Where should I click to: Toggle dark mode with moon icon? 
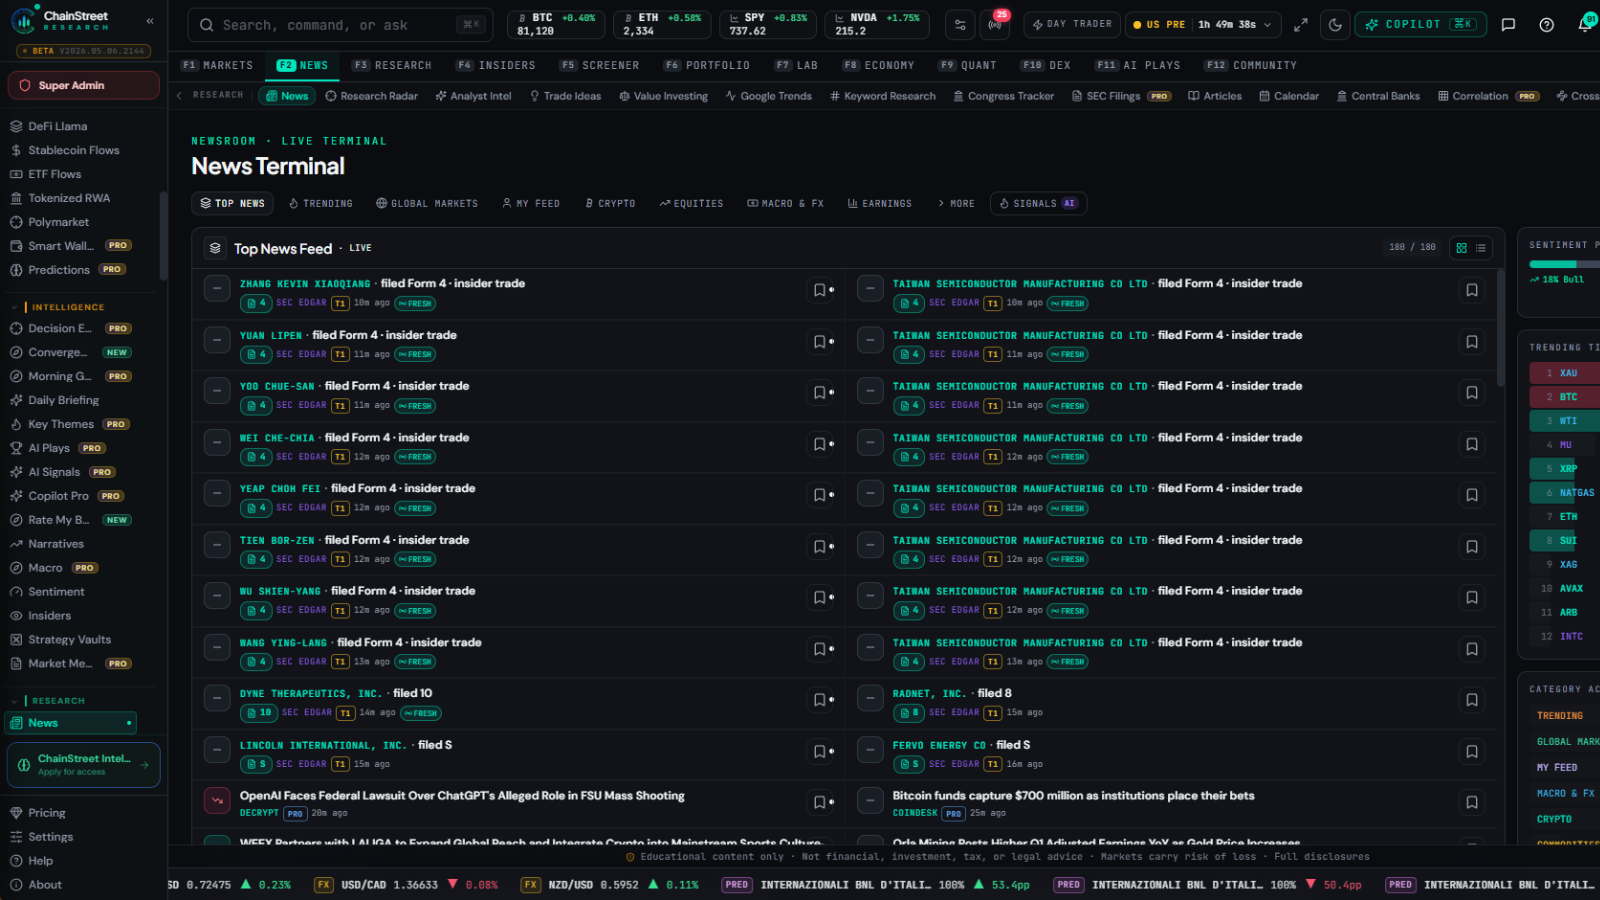(x=1335, y=25)
